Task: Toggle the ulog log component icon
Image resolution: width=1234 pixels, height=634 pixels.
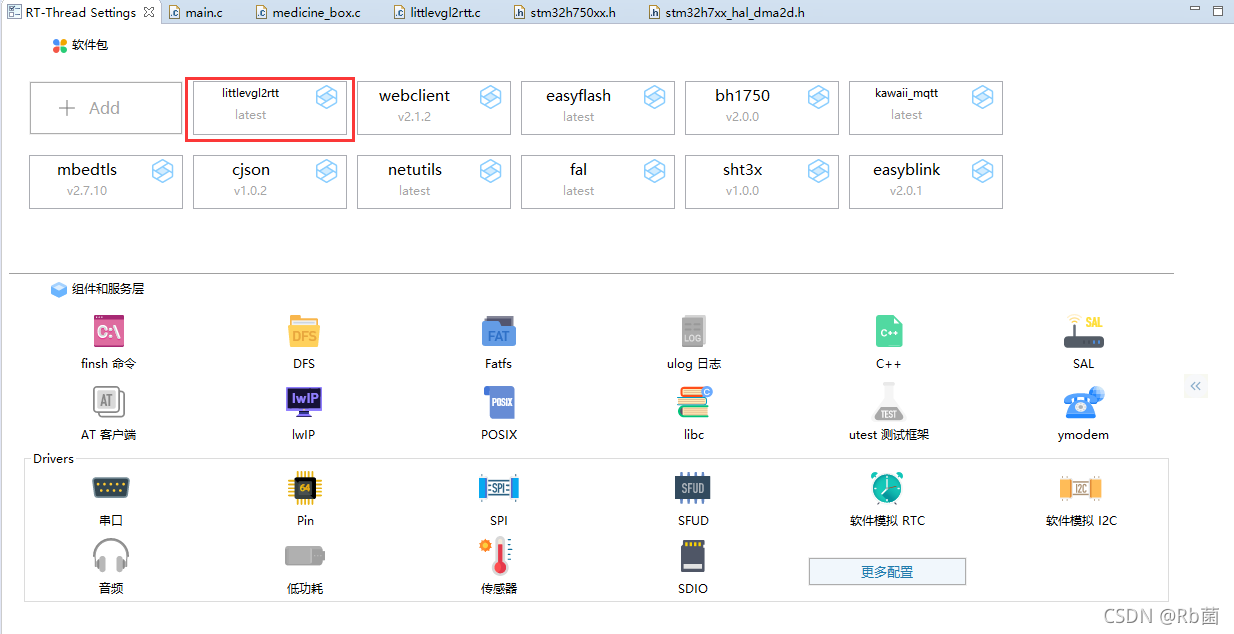Action: click(x=693, y=331)
